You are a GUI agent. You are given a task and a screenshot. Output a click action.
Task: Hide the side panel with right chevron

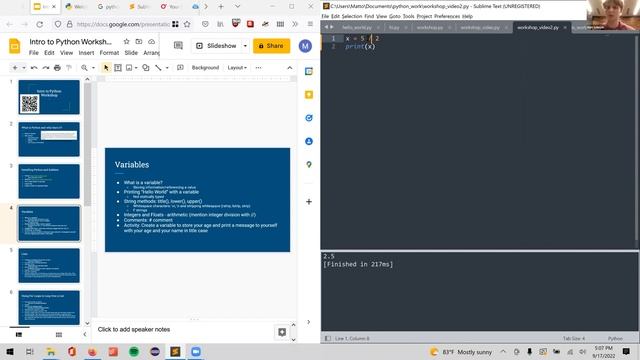coord(309,322)
